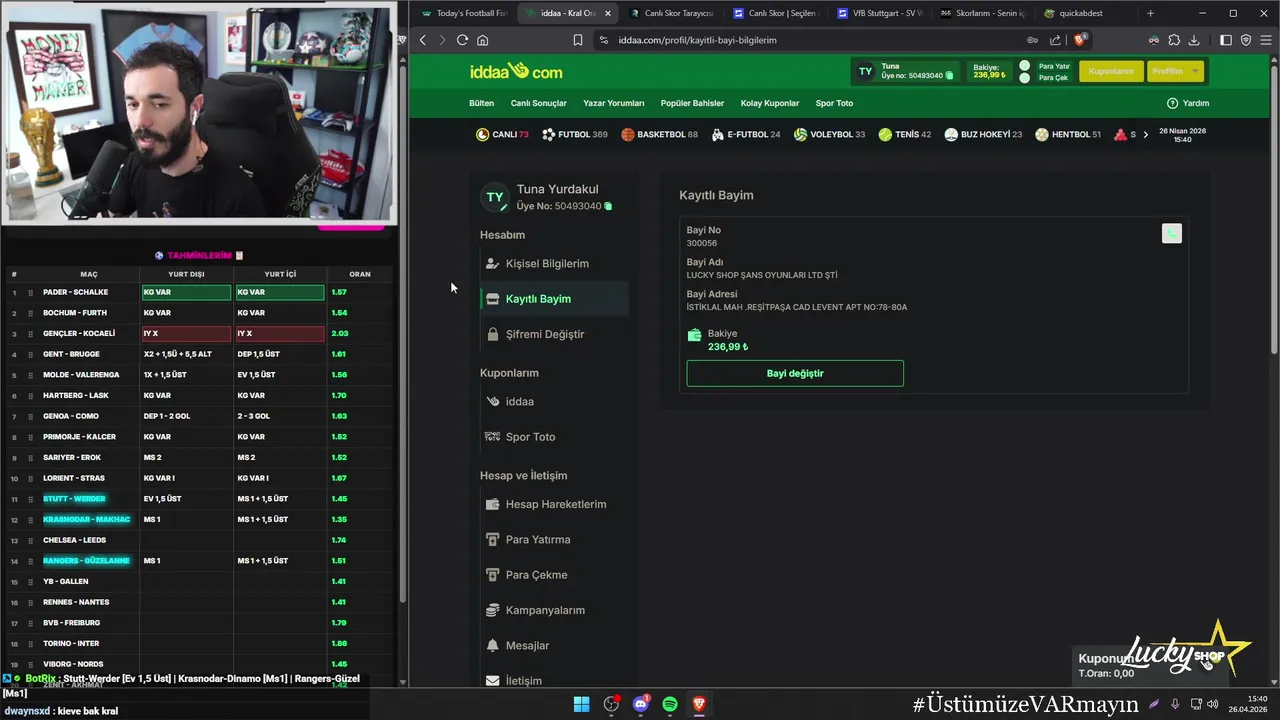Select the Para Yatır radio option in header
This screenshot has height=720, width=1280.
(x=1024, y=66)
